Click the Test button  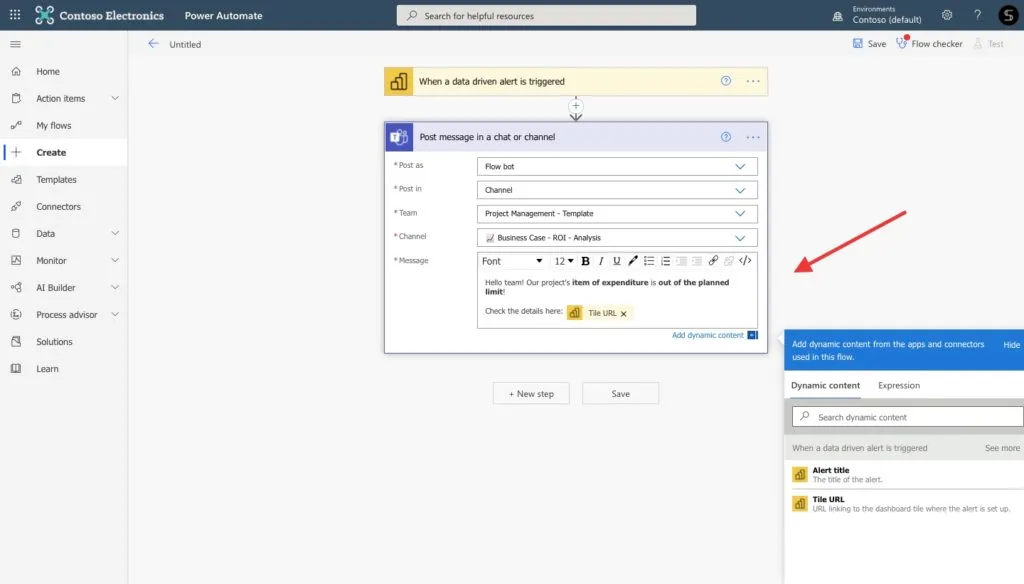coord(989,44)
